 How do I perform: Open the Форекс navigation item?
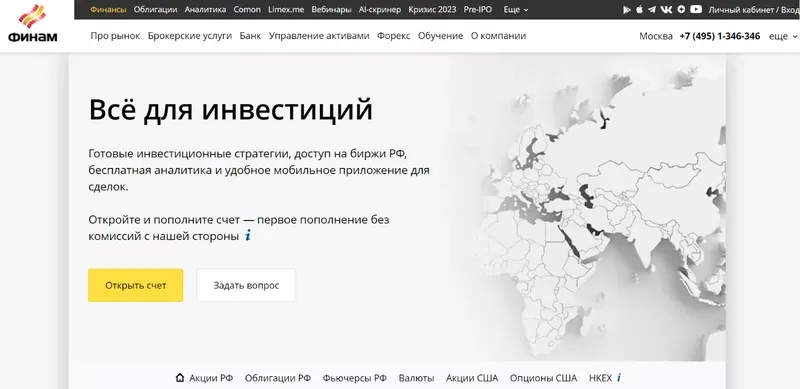[x=393, y=36]
